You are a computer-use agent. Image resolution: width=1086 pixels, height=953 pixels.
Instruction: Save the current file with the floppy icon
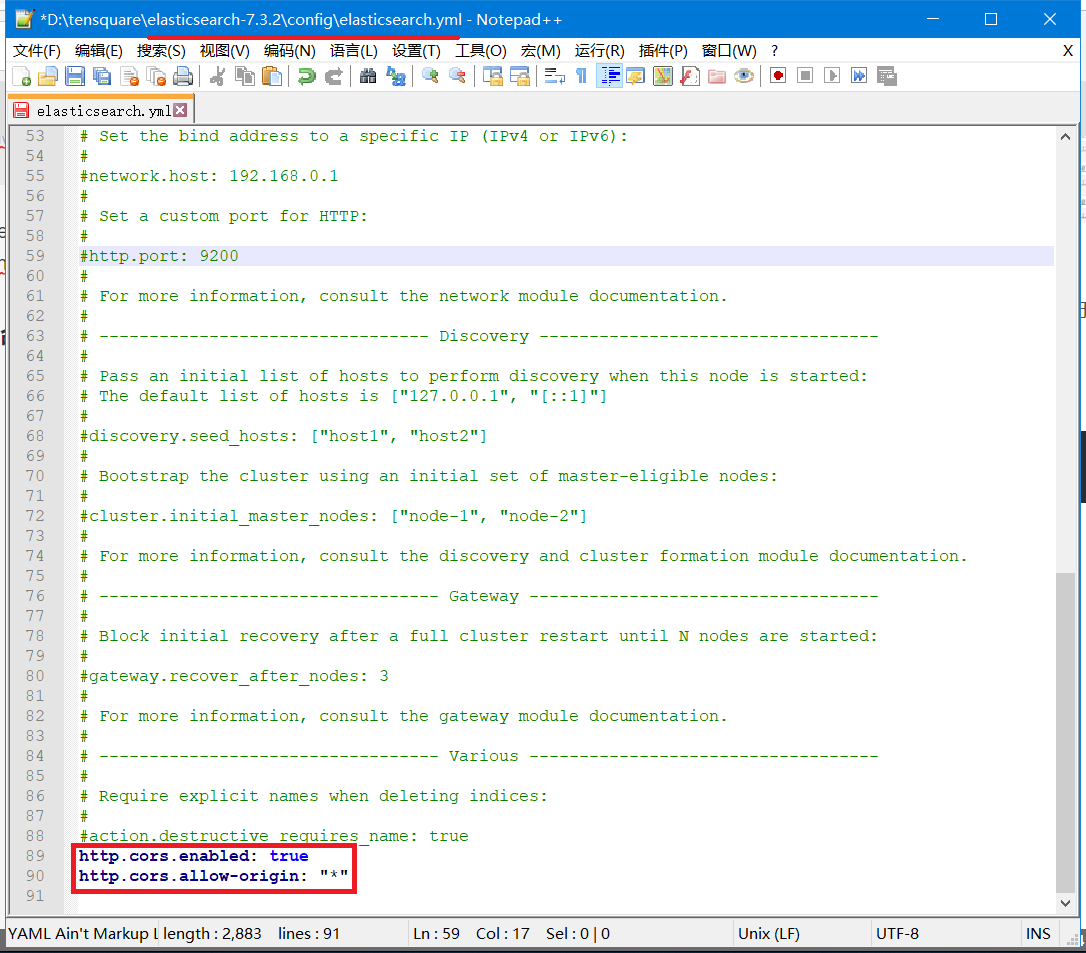75,76
